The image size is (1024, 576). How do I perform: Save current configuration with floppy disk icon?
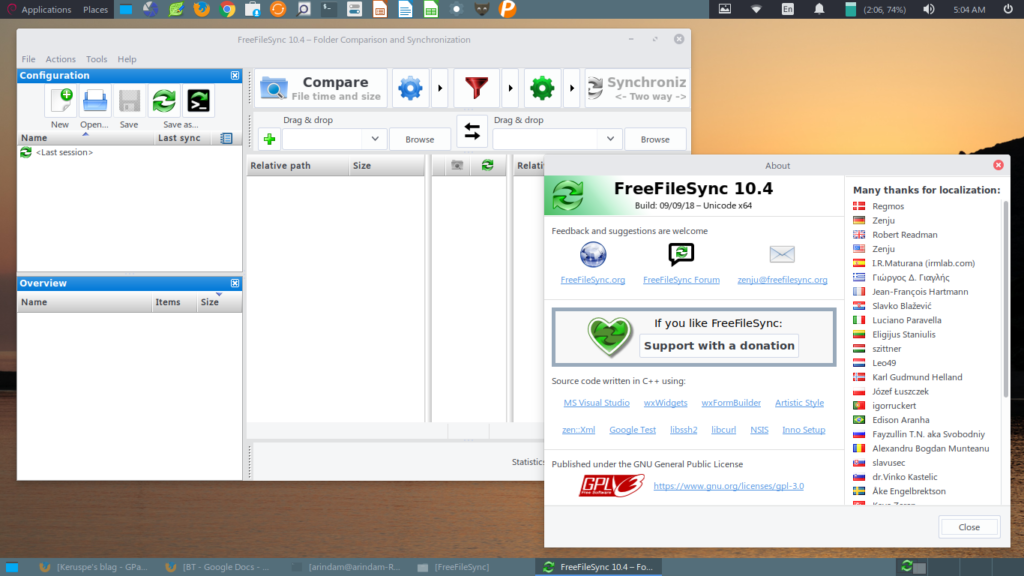(128, 100)
